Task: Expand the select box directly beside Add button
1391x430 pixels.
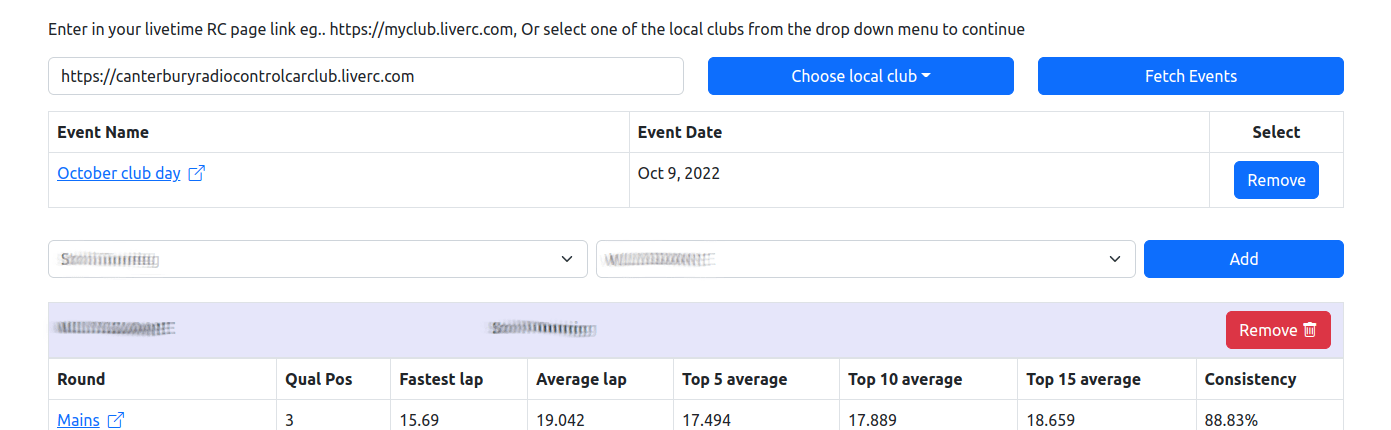Action: pyautogui.click(x=865, y=259)
